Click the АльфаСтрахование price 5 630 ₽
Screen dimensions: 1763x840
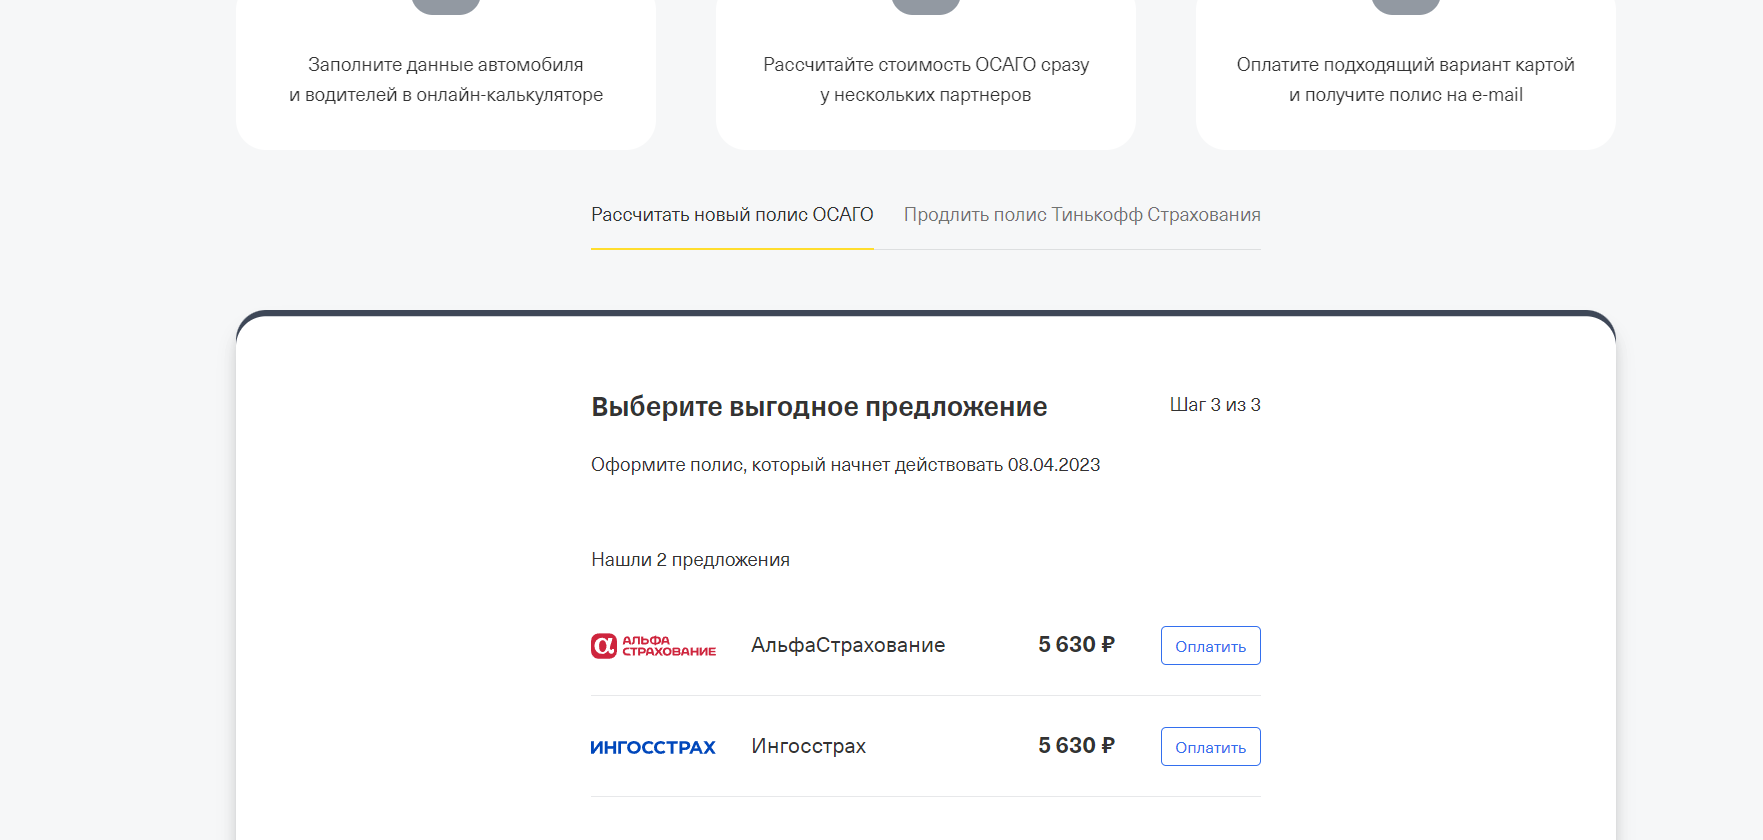(x=1076, y=645)
